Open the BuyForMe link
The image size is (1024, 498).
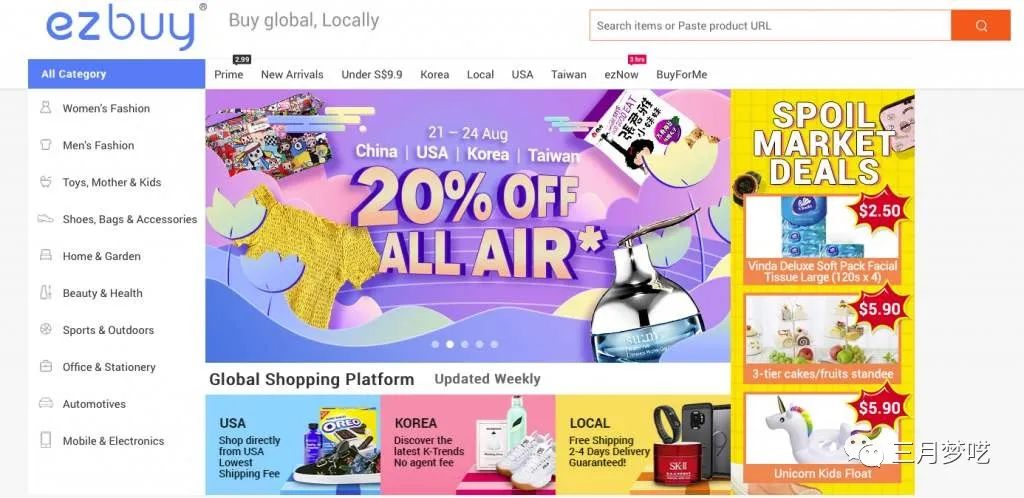(x=682, y=74)
